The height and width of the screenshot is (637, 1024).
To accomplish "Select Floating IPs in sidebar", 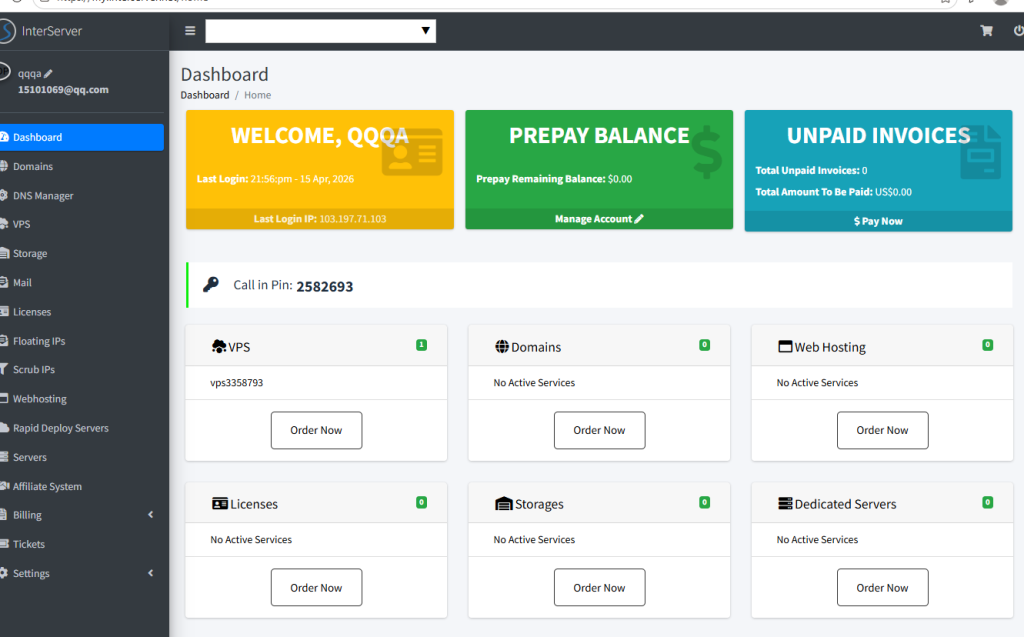I will tap(39, 341).
